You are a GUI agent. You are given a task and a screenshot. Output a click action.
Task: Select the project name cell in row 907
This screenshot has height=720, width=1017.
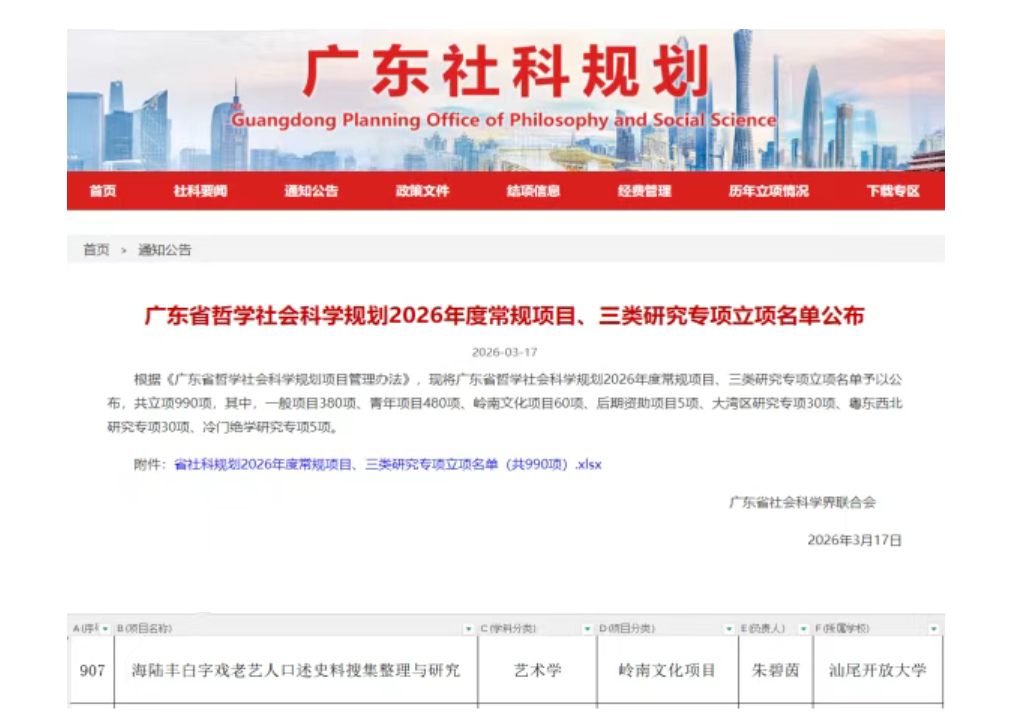pyautogui.click(x=296, y=670)
